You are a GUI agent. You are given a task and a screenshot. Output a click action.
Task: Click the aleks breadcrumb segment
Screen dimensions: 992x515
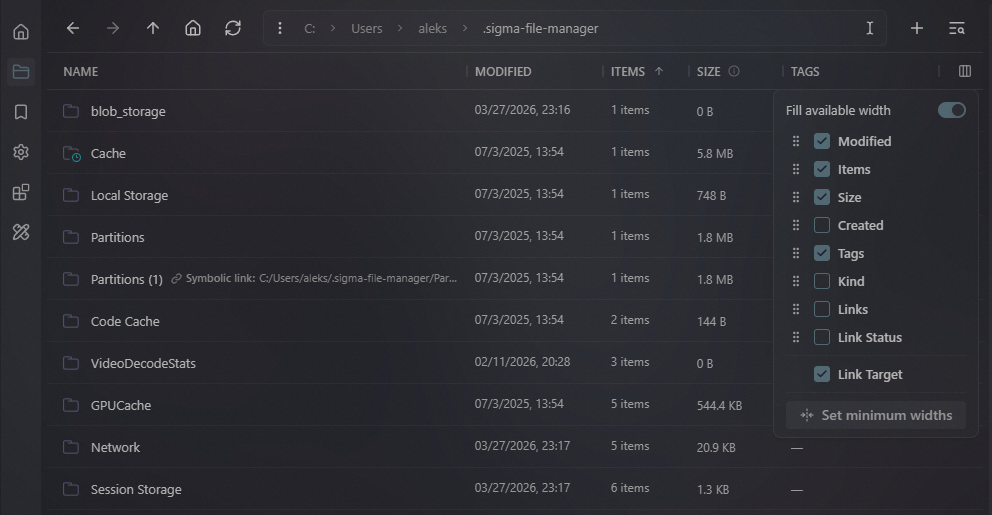pyautogui.click(x=433, y=28)
